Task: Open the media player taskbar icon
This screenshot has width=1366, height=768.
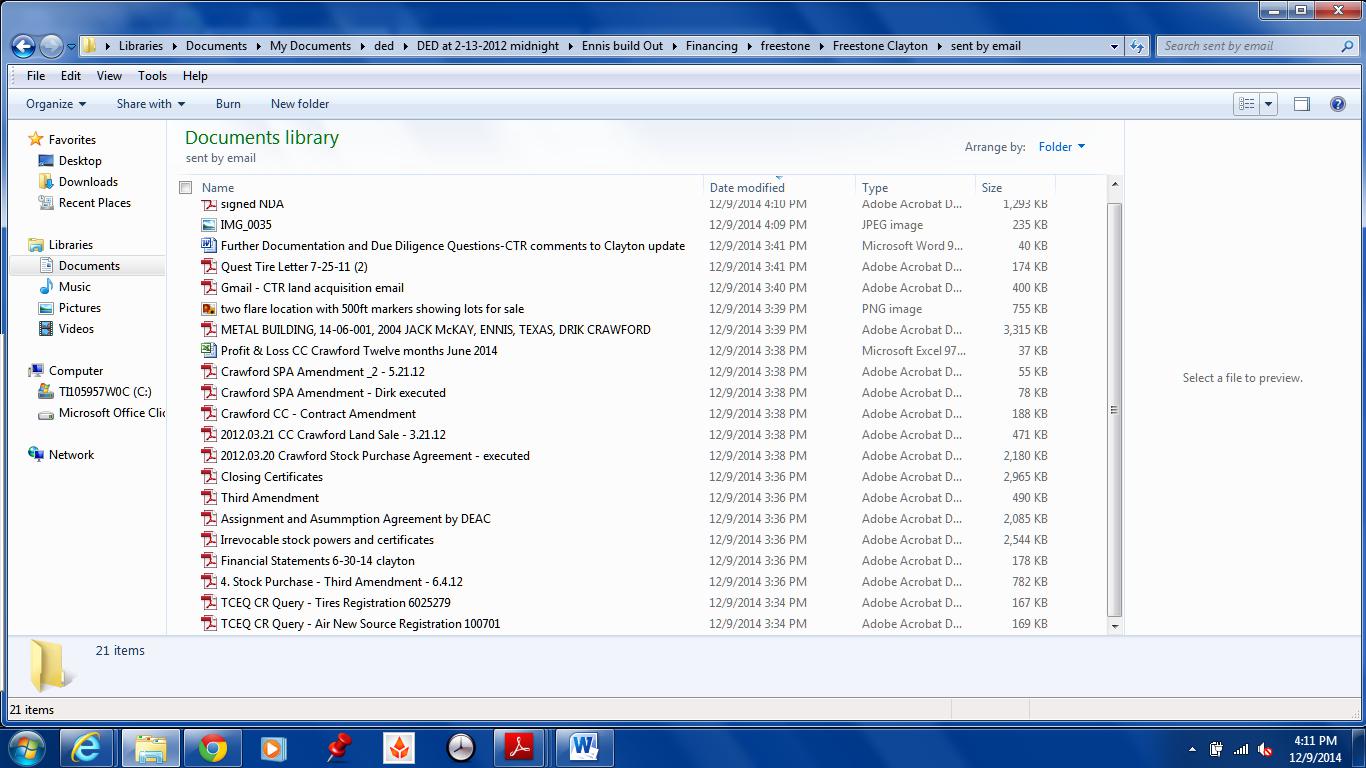Action: click(272, 747)
